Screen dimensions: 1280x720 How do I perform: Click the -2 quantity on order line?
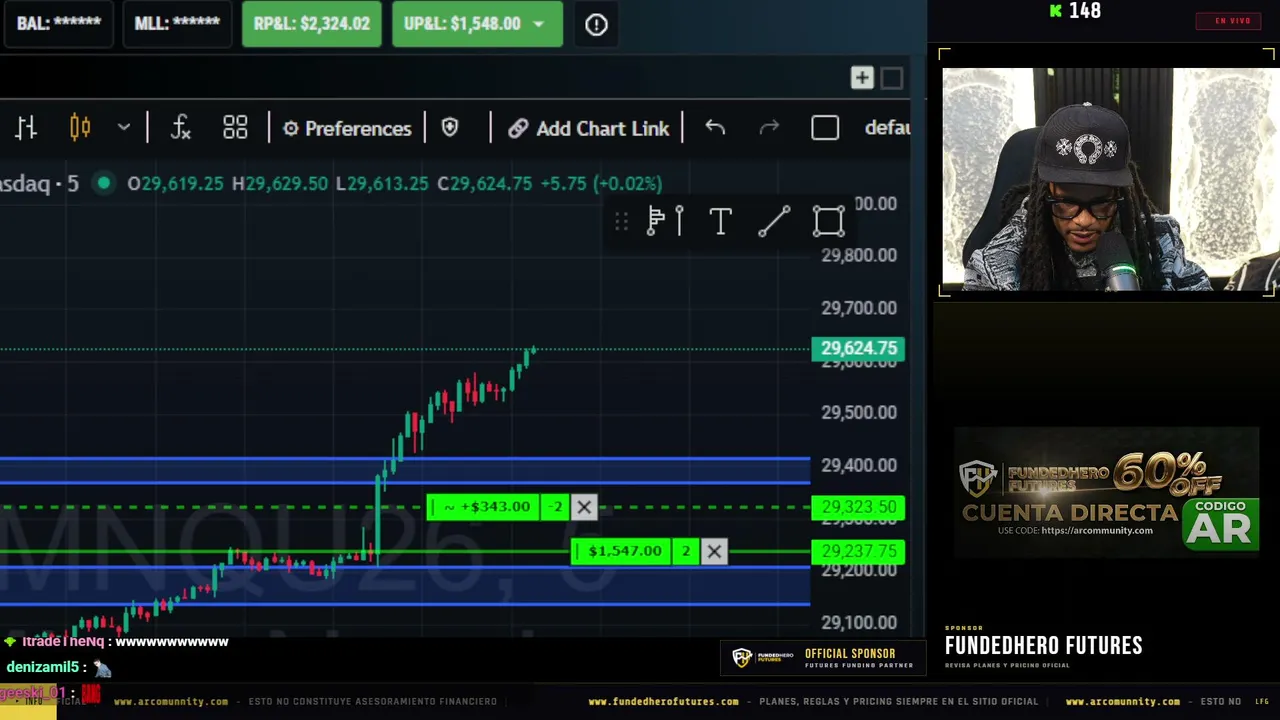tap(557, 507)
